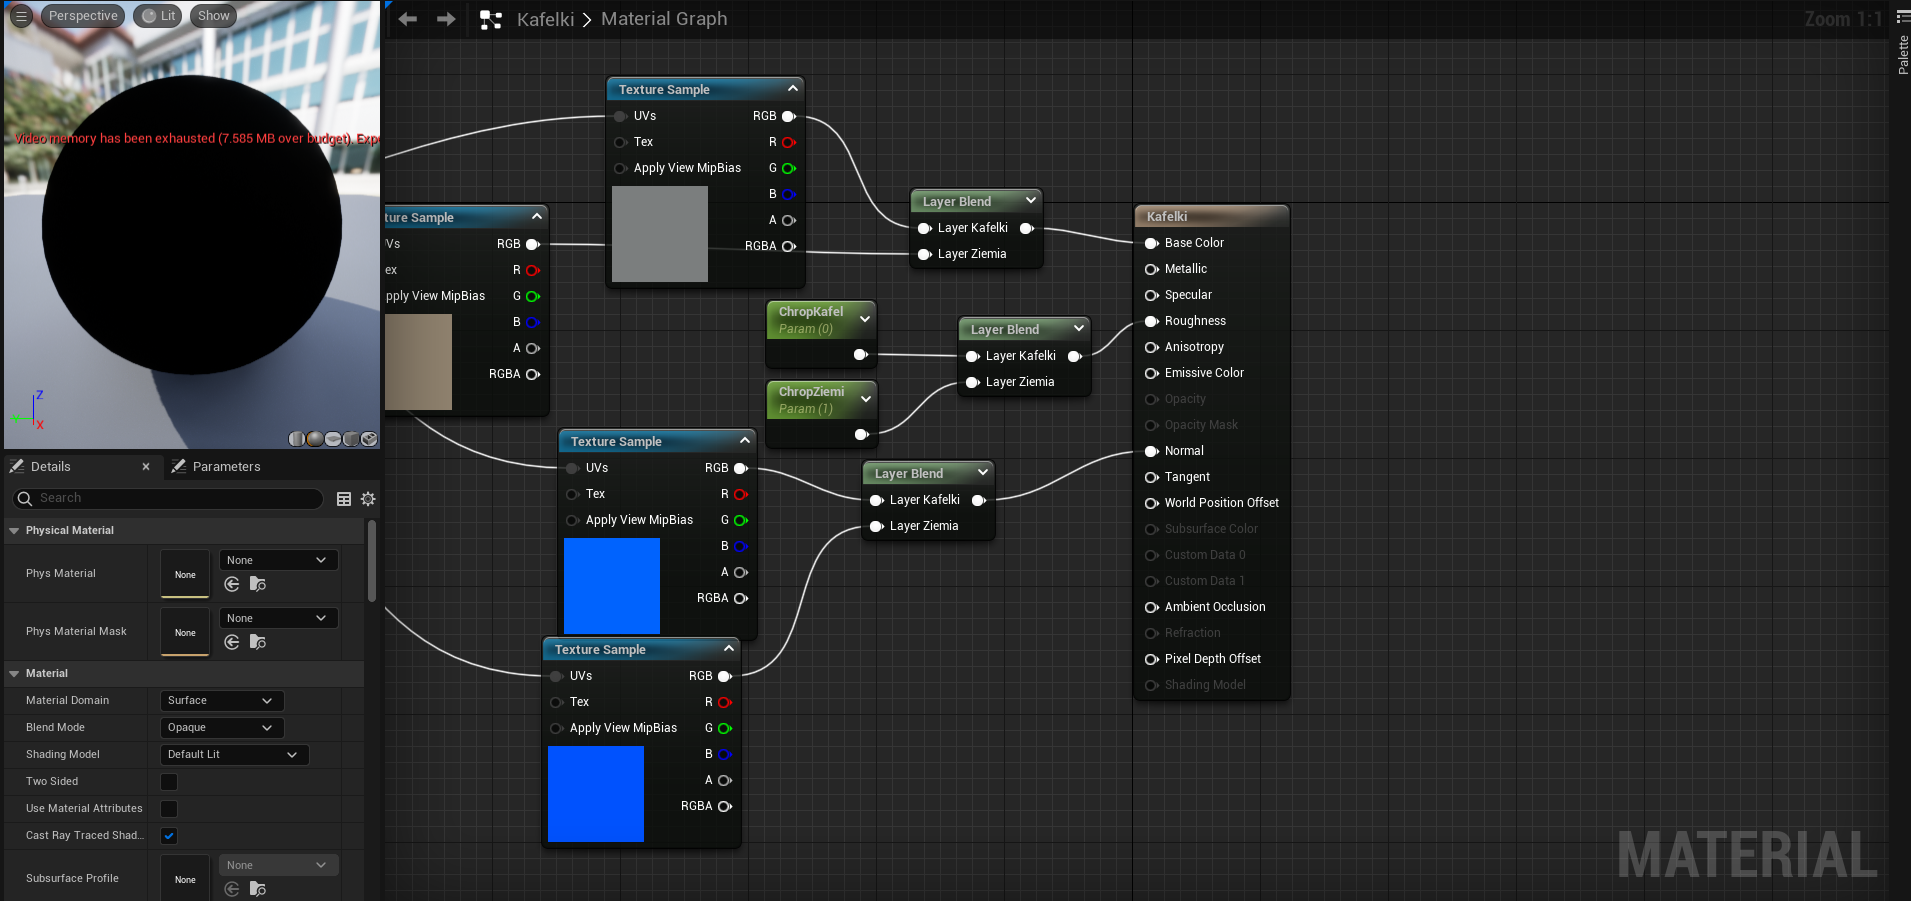Click the property matrix display icon beside Search
This screenshot has height=901, width=1911.
(x=344, y=499)
